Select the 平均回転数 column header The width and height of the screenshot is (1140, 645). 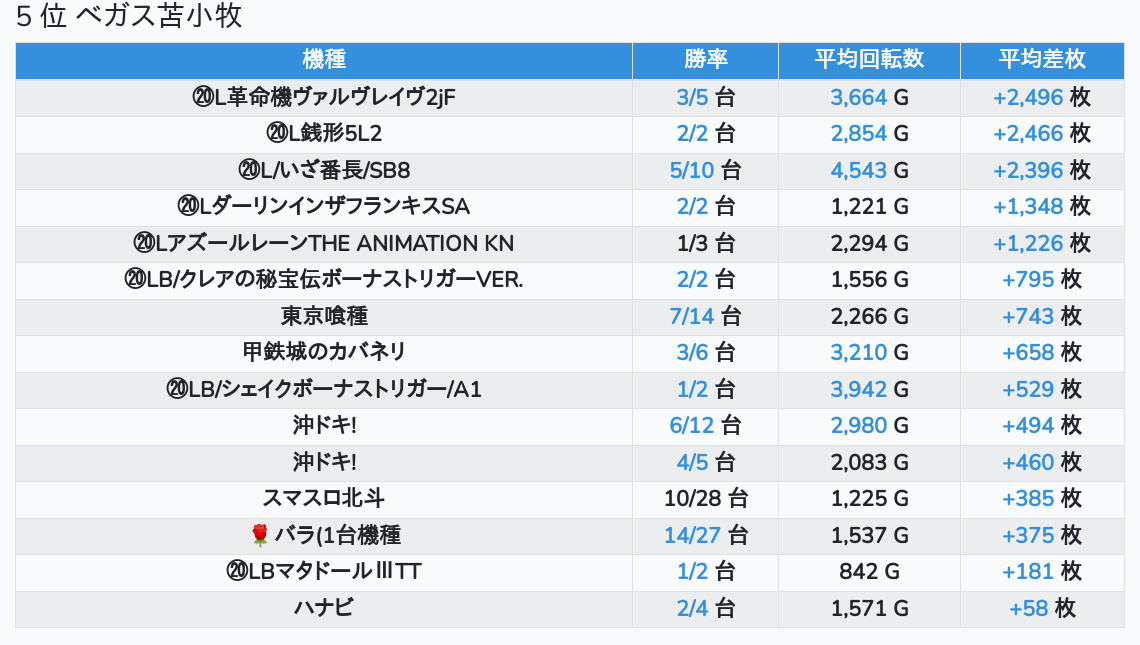(x=869, y=60)
